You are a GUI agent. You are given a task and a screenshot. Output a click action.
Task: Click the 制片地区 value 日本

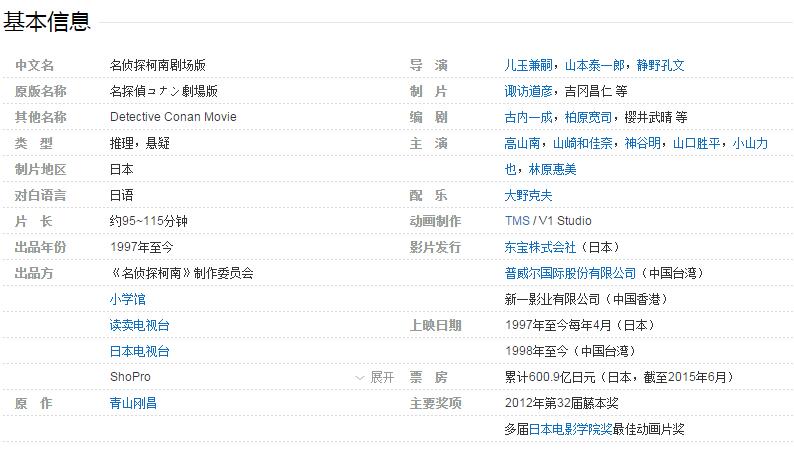point(122,169)
